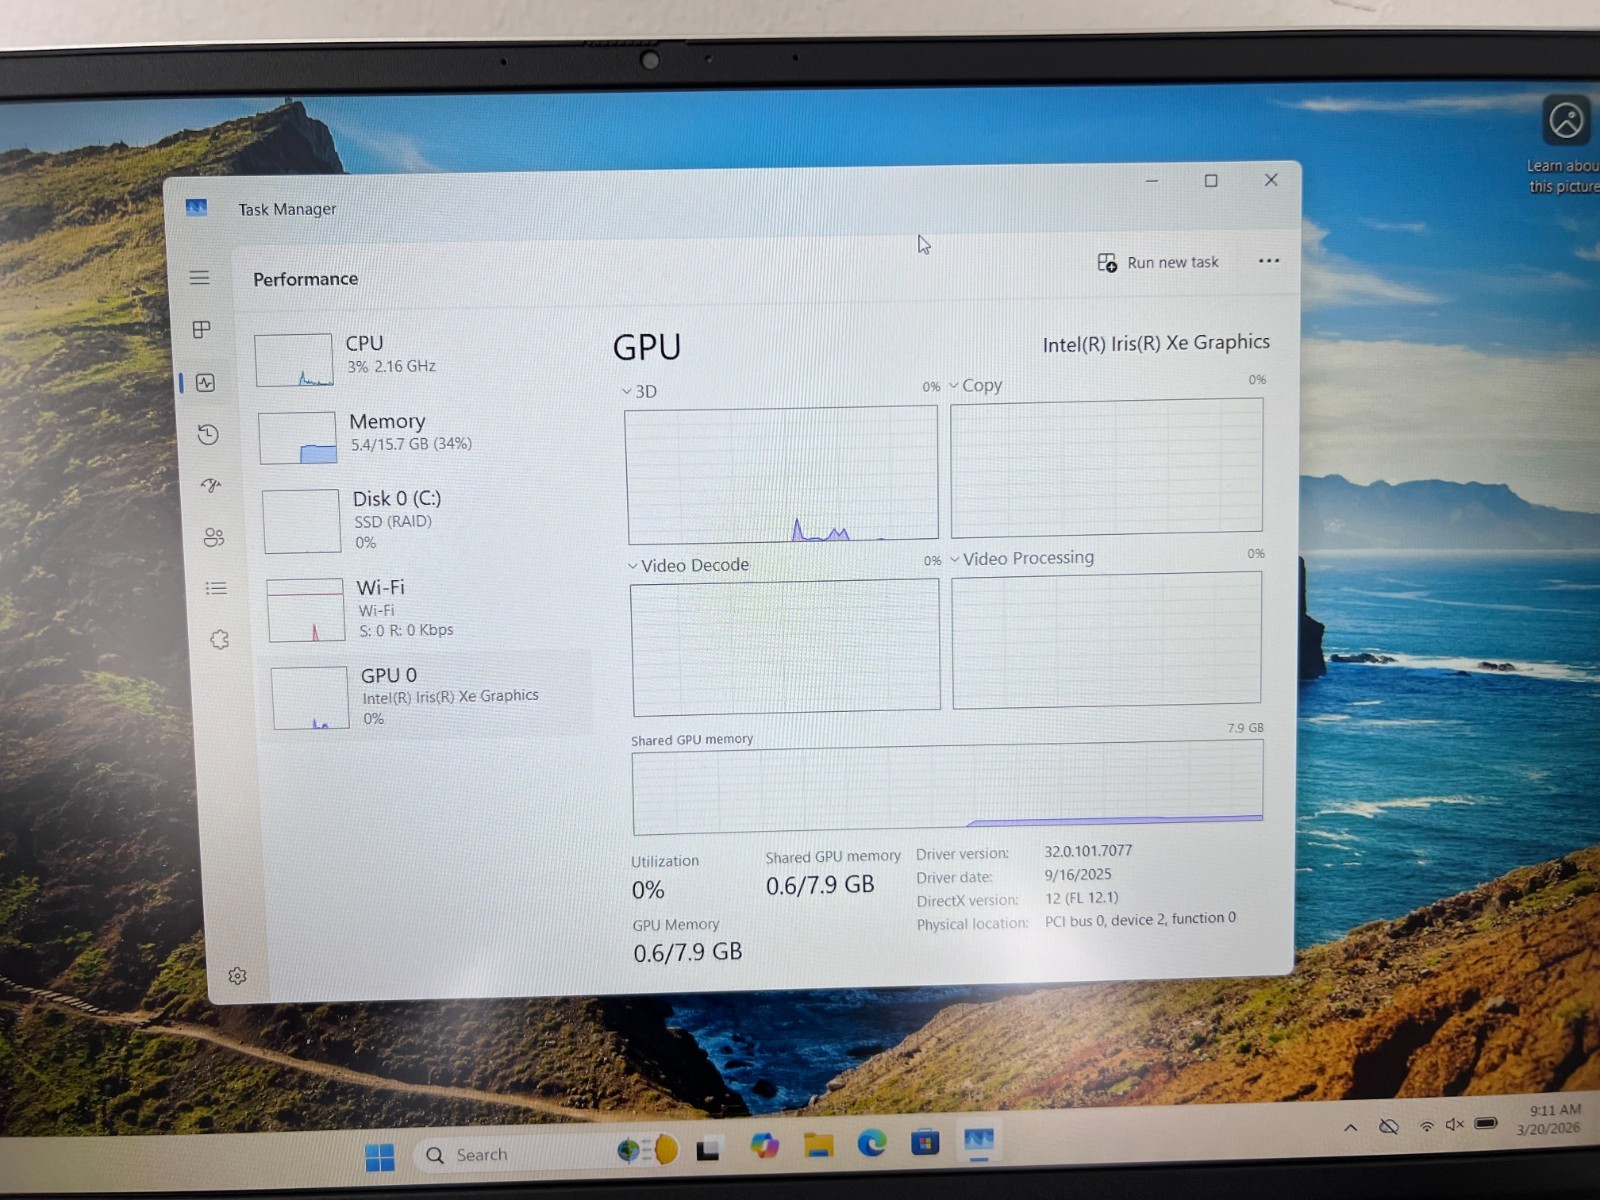1600x1200 pixels.
Task: Click the Wi-Fi tray icon
Action: pyautogui.click(x=1427, y=1126)
